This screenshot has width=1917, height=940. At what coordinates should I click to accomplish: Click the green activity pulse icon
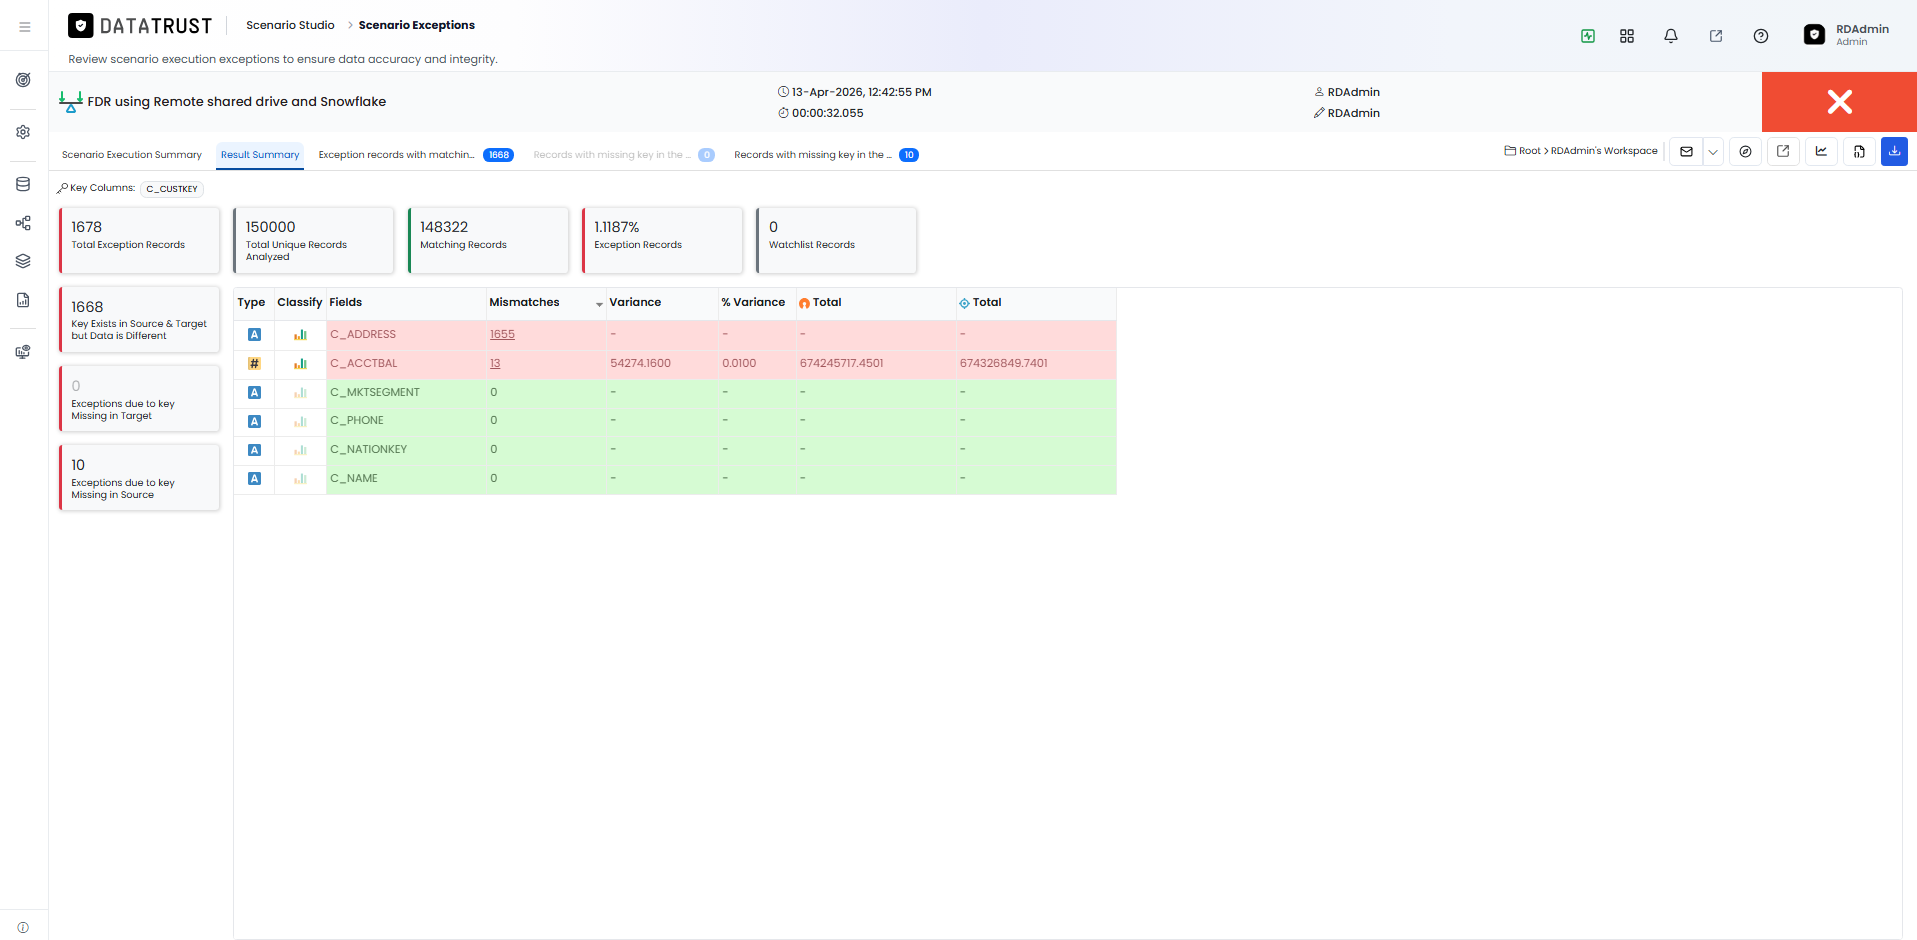point(1588,36)
